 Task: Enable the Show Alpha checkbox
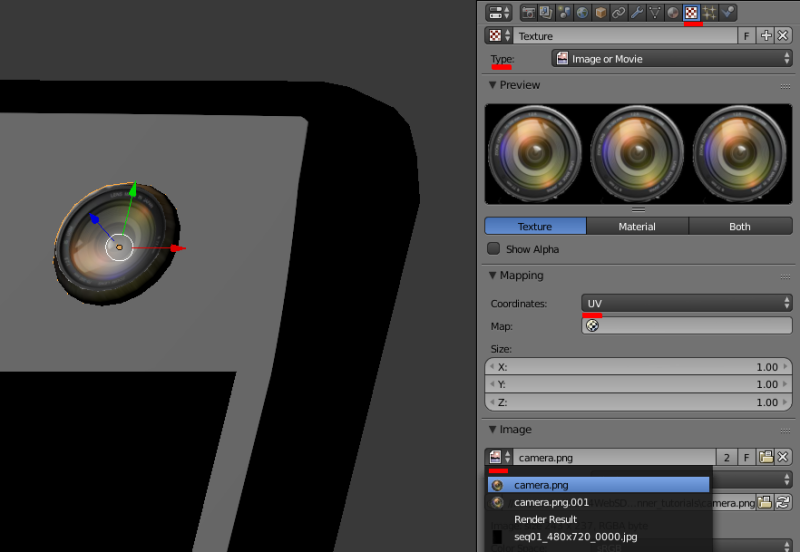tap(493, 249)
